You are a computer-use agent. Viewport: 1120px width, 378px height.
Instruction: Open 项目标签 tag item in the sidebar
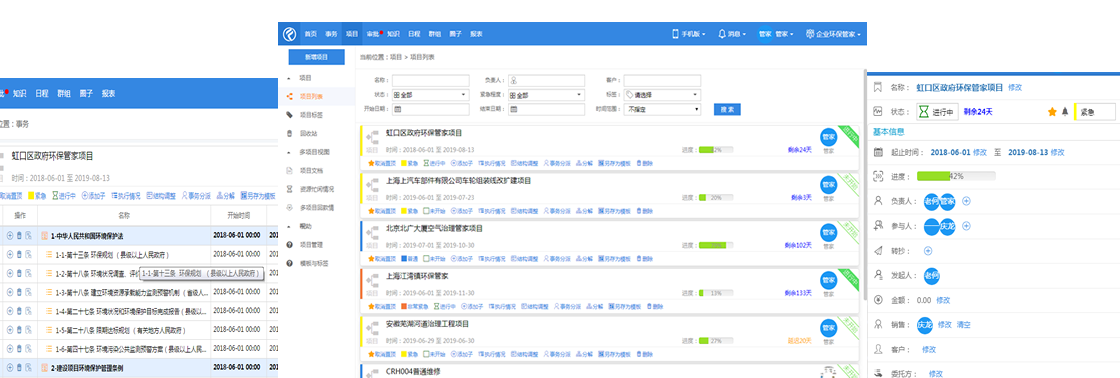(311, 114)
